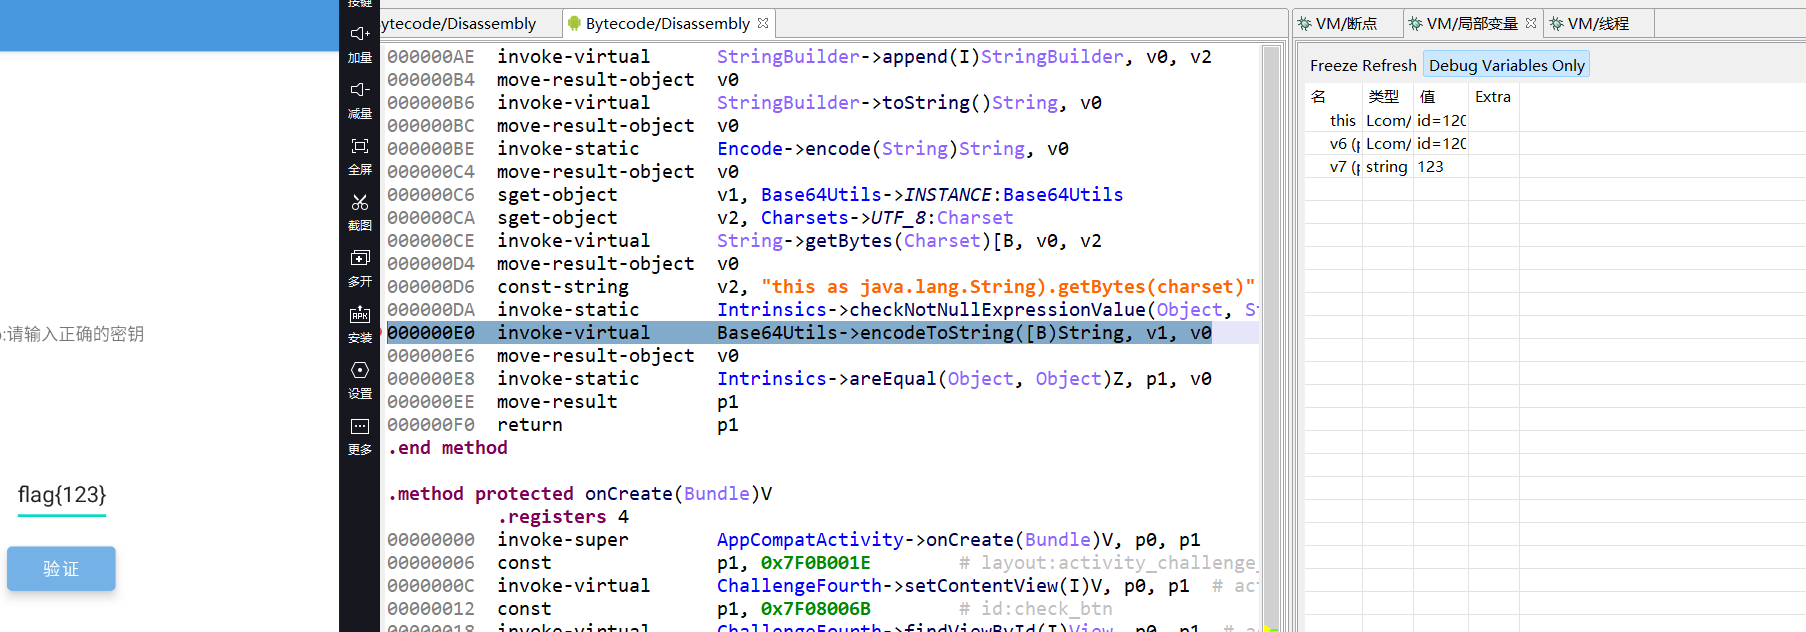1806x632 pixels.
Task: Open emulator settings (设置) icon
Action: 360,370
